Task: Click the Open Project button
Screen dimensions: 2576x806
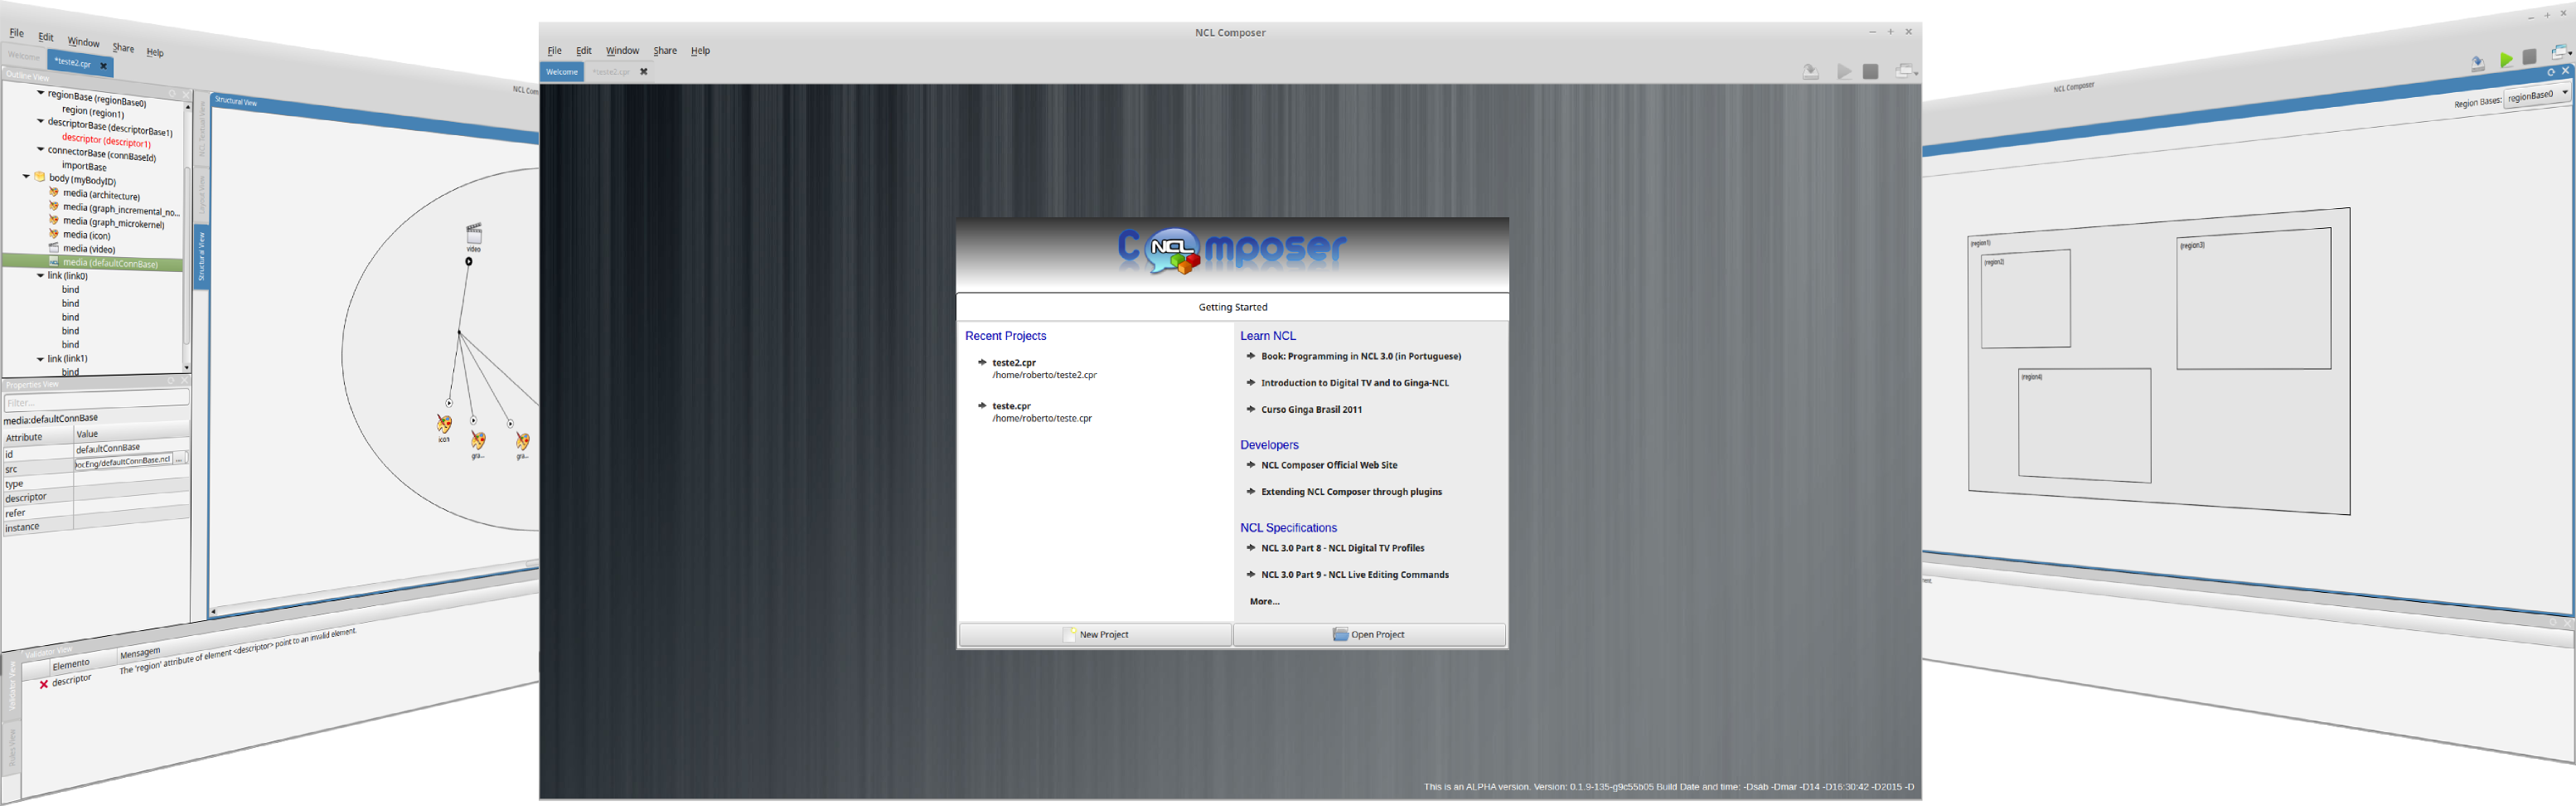Action: 1369,635
